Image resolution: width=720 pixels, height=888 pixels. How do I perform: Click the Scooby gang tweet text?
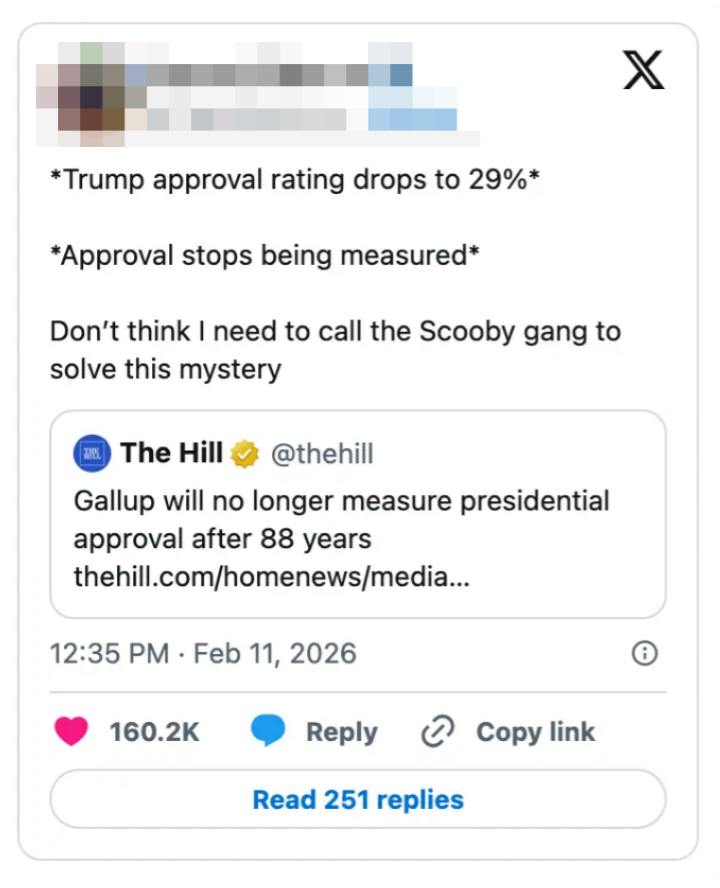[x=335, y=350]
